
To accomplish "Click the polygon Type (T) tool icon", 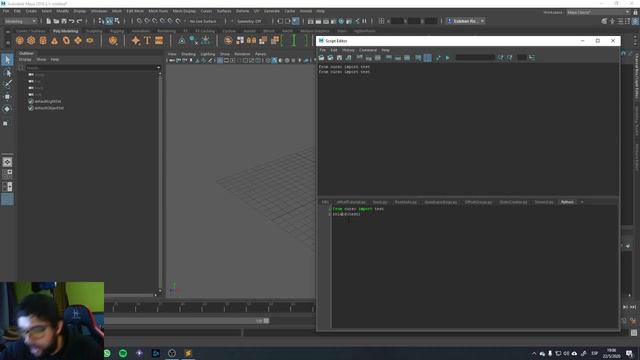I will pos(147,40).
